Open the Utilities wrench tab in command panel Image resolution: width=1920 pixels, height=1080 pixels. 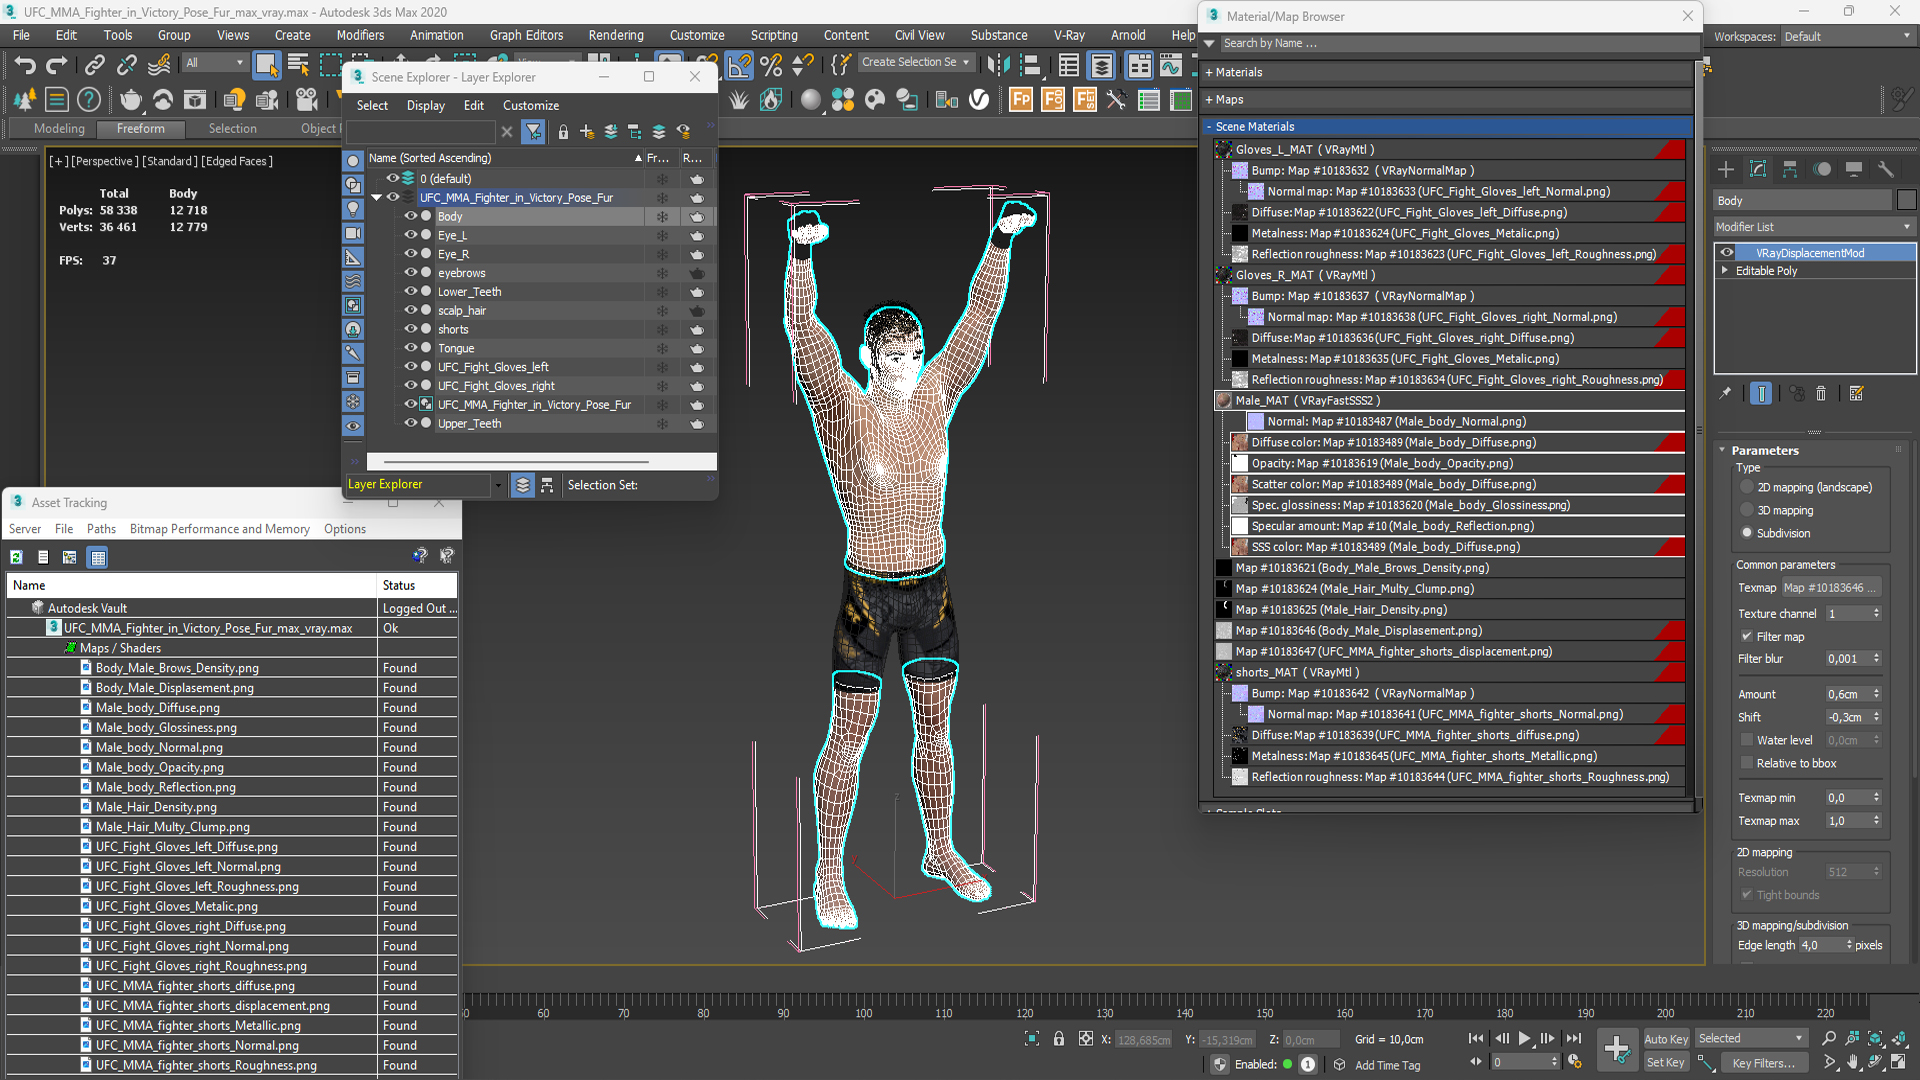[x=1885, y=169]
